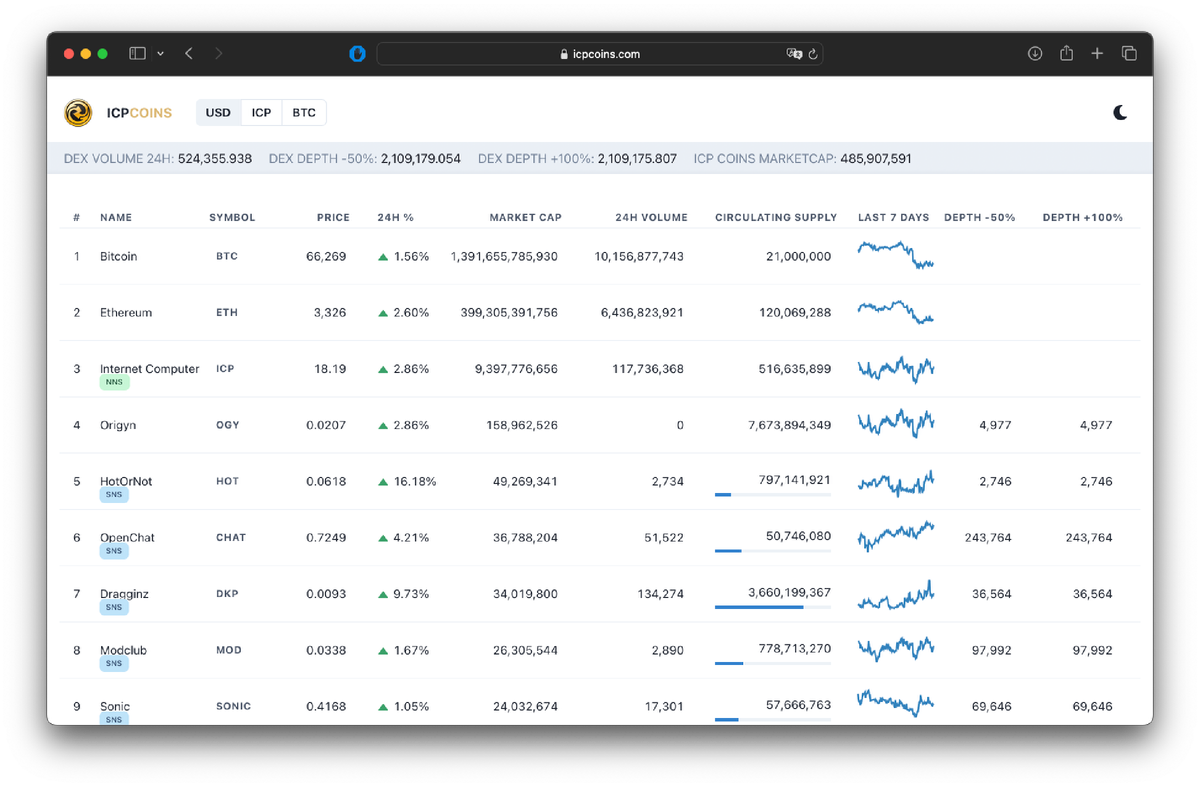Image resolution: width=1200 pixels, height=787 pixels.
Task: Expand sidebar dropdown chevron in Safari toolbar
Action: [160, 54]
